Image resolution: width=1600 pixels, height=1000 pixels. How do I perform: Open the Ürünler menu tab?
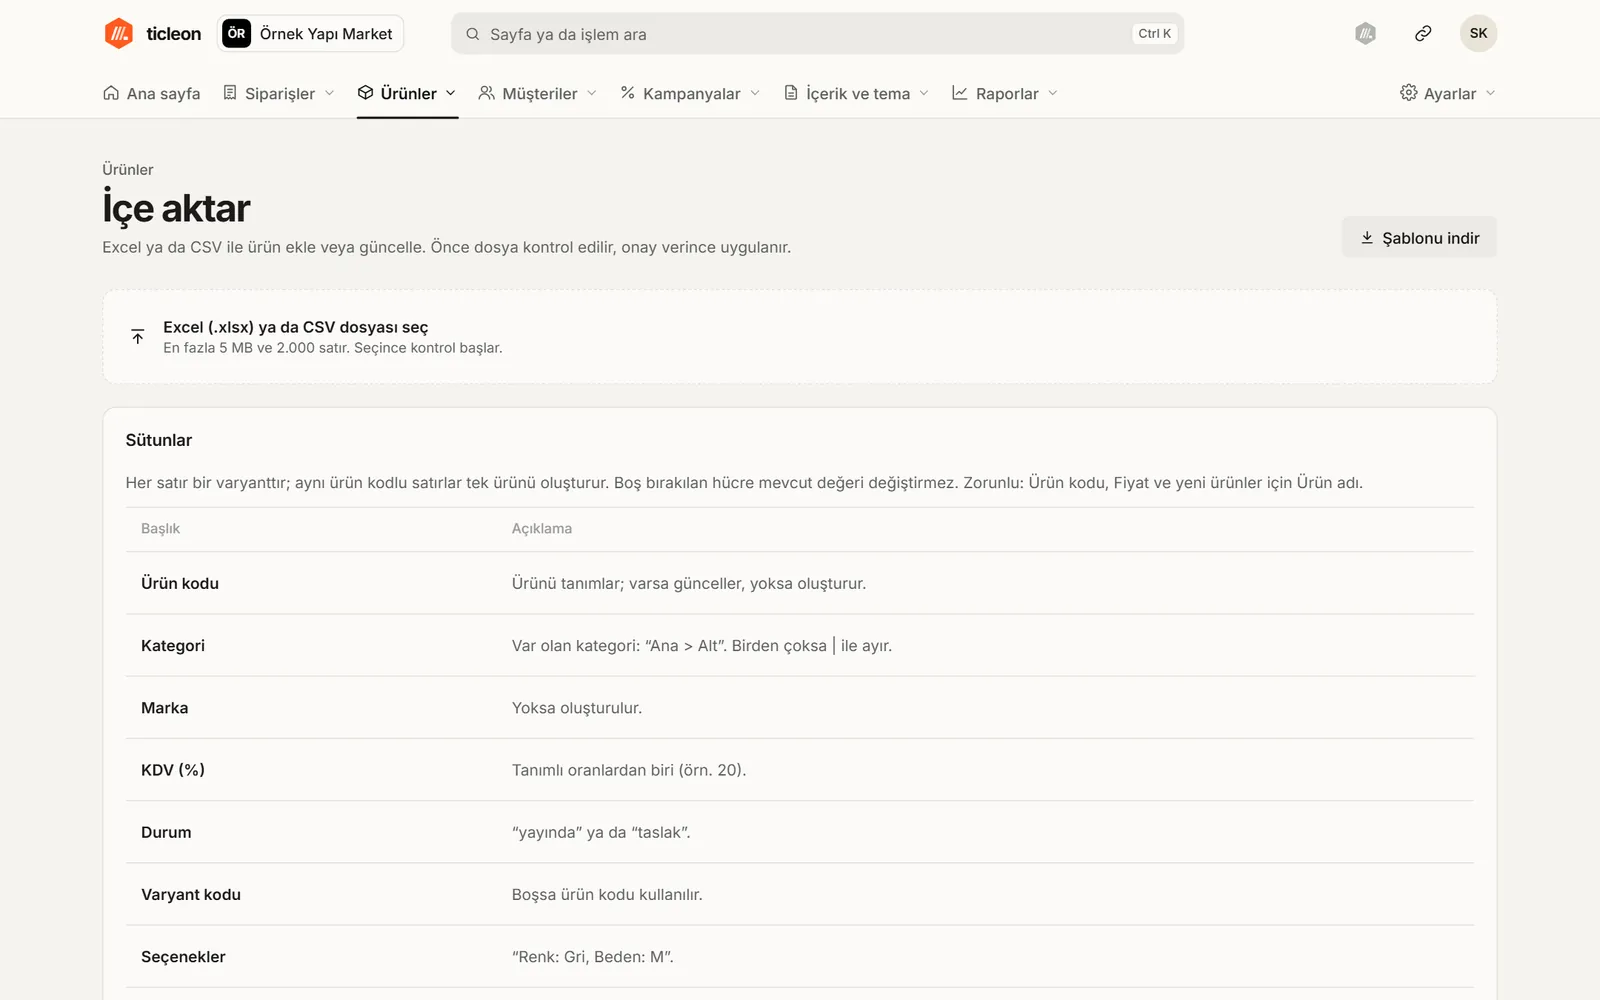point(407,93)
